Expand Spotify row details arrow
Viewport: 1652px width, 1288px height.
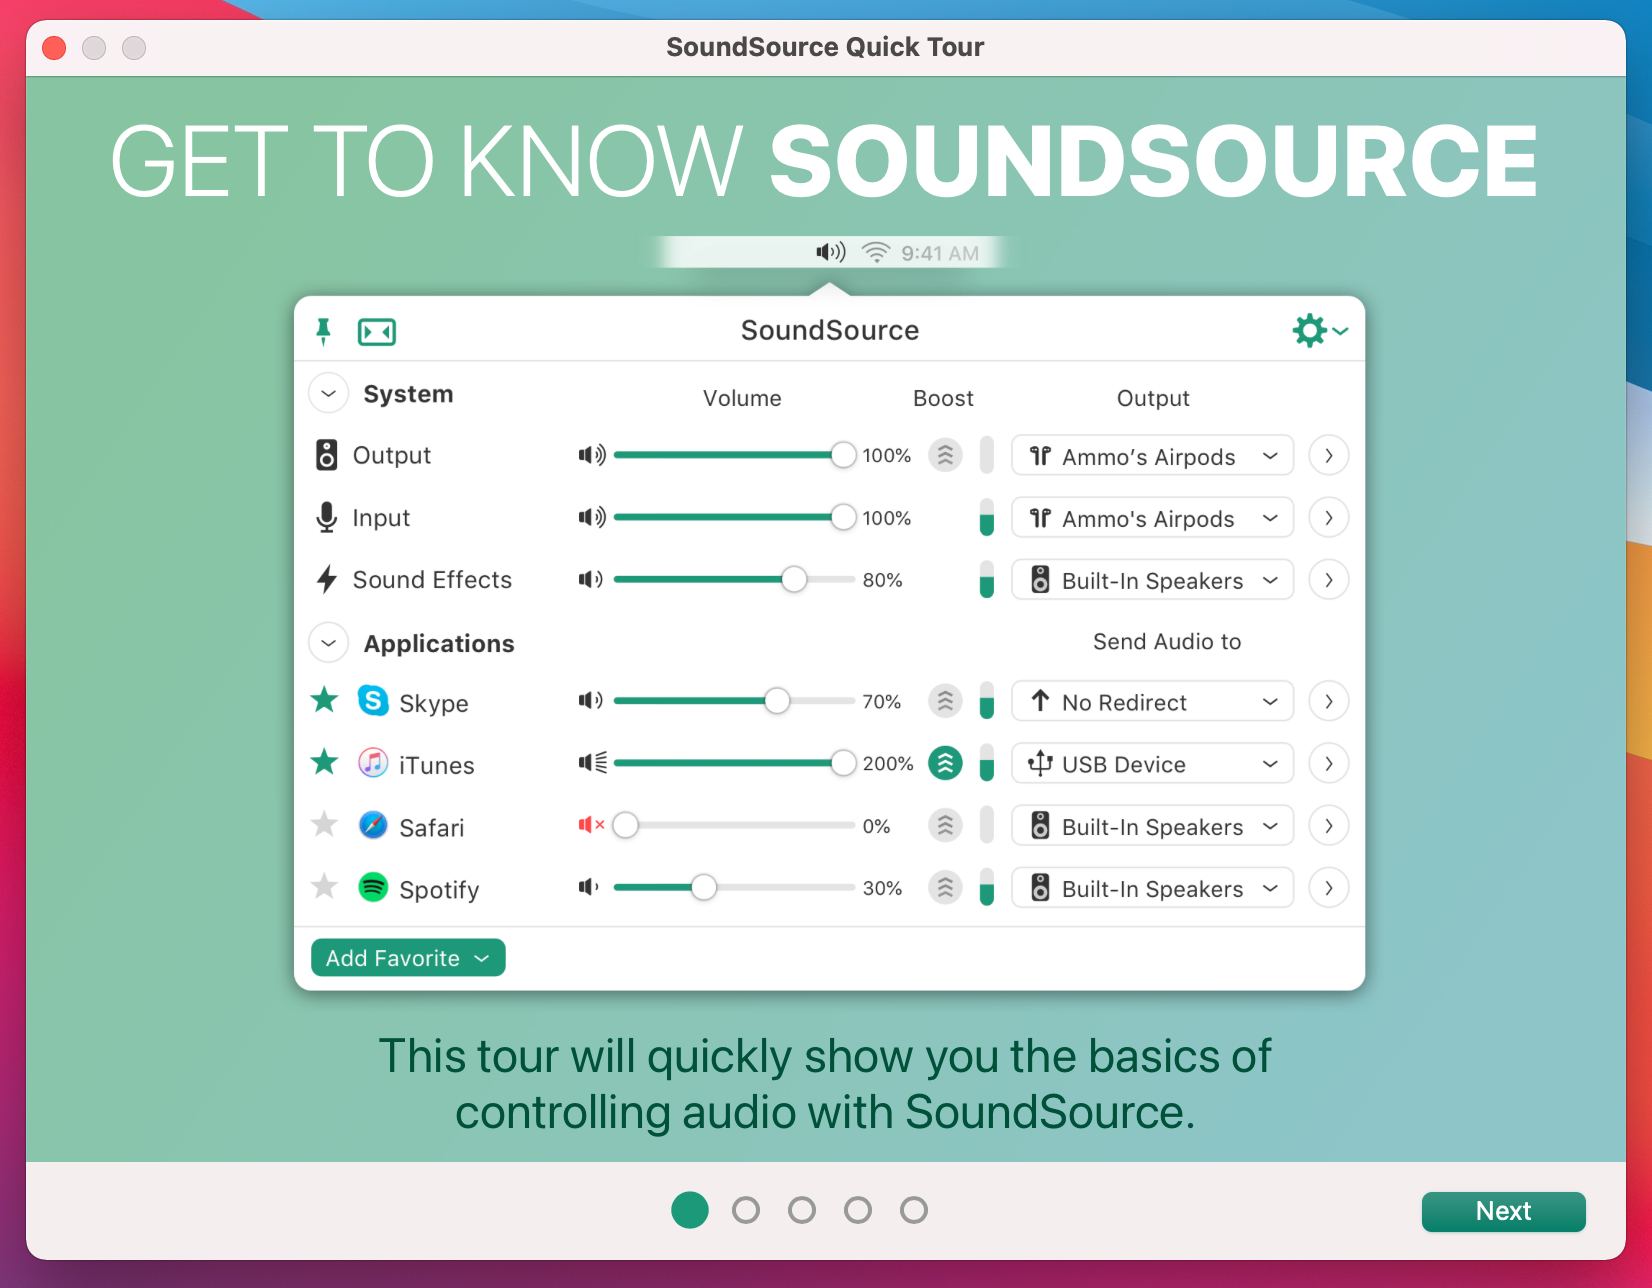[1329, 887]
